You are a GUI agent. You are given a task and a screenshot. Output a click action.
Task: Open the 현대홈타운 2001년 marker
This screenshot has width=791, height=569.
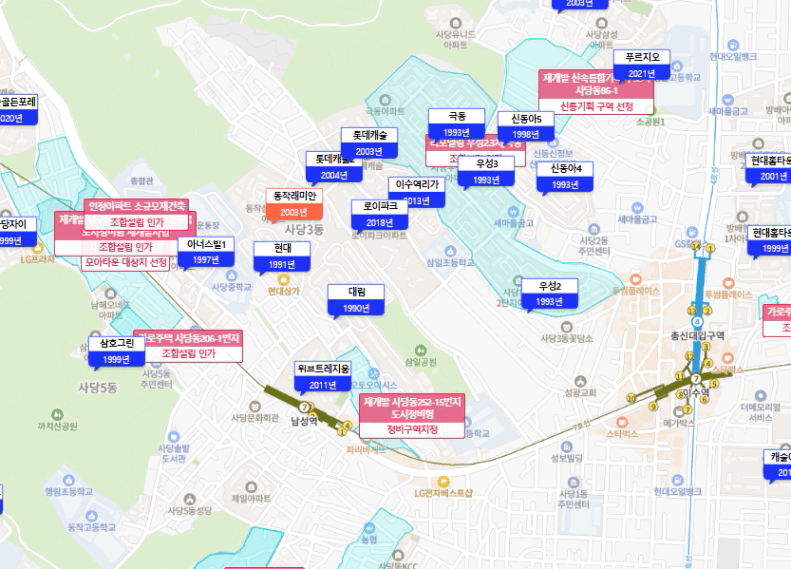(768, 168)
